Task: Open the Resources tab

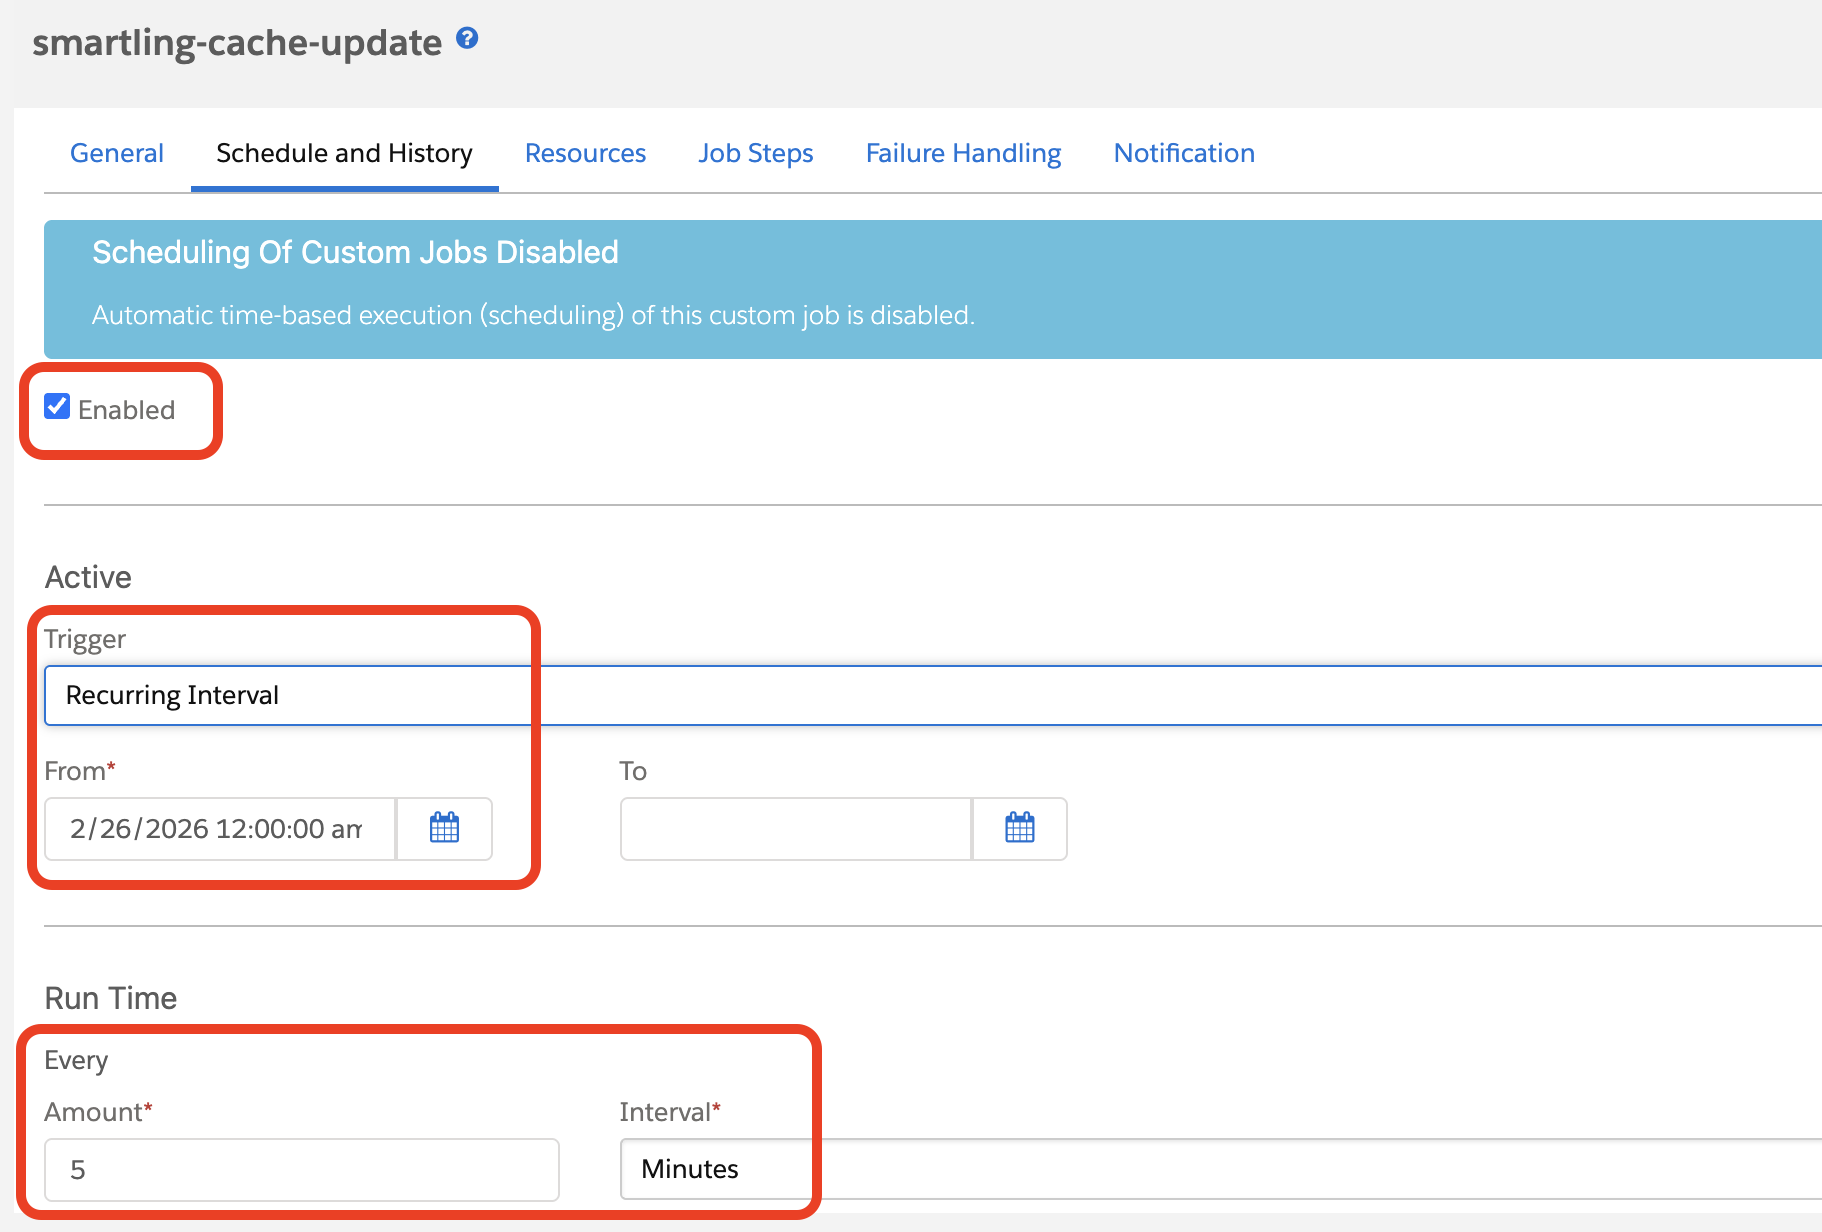Action: [x=585, y=153]
